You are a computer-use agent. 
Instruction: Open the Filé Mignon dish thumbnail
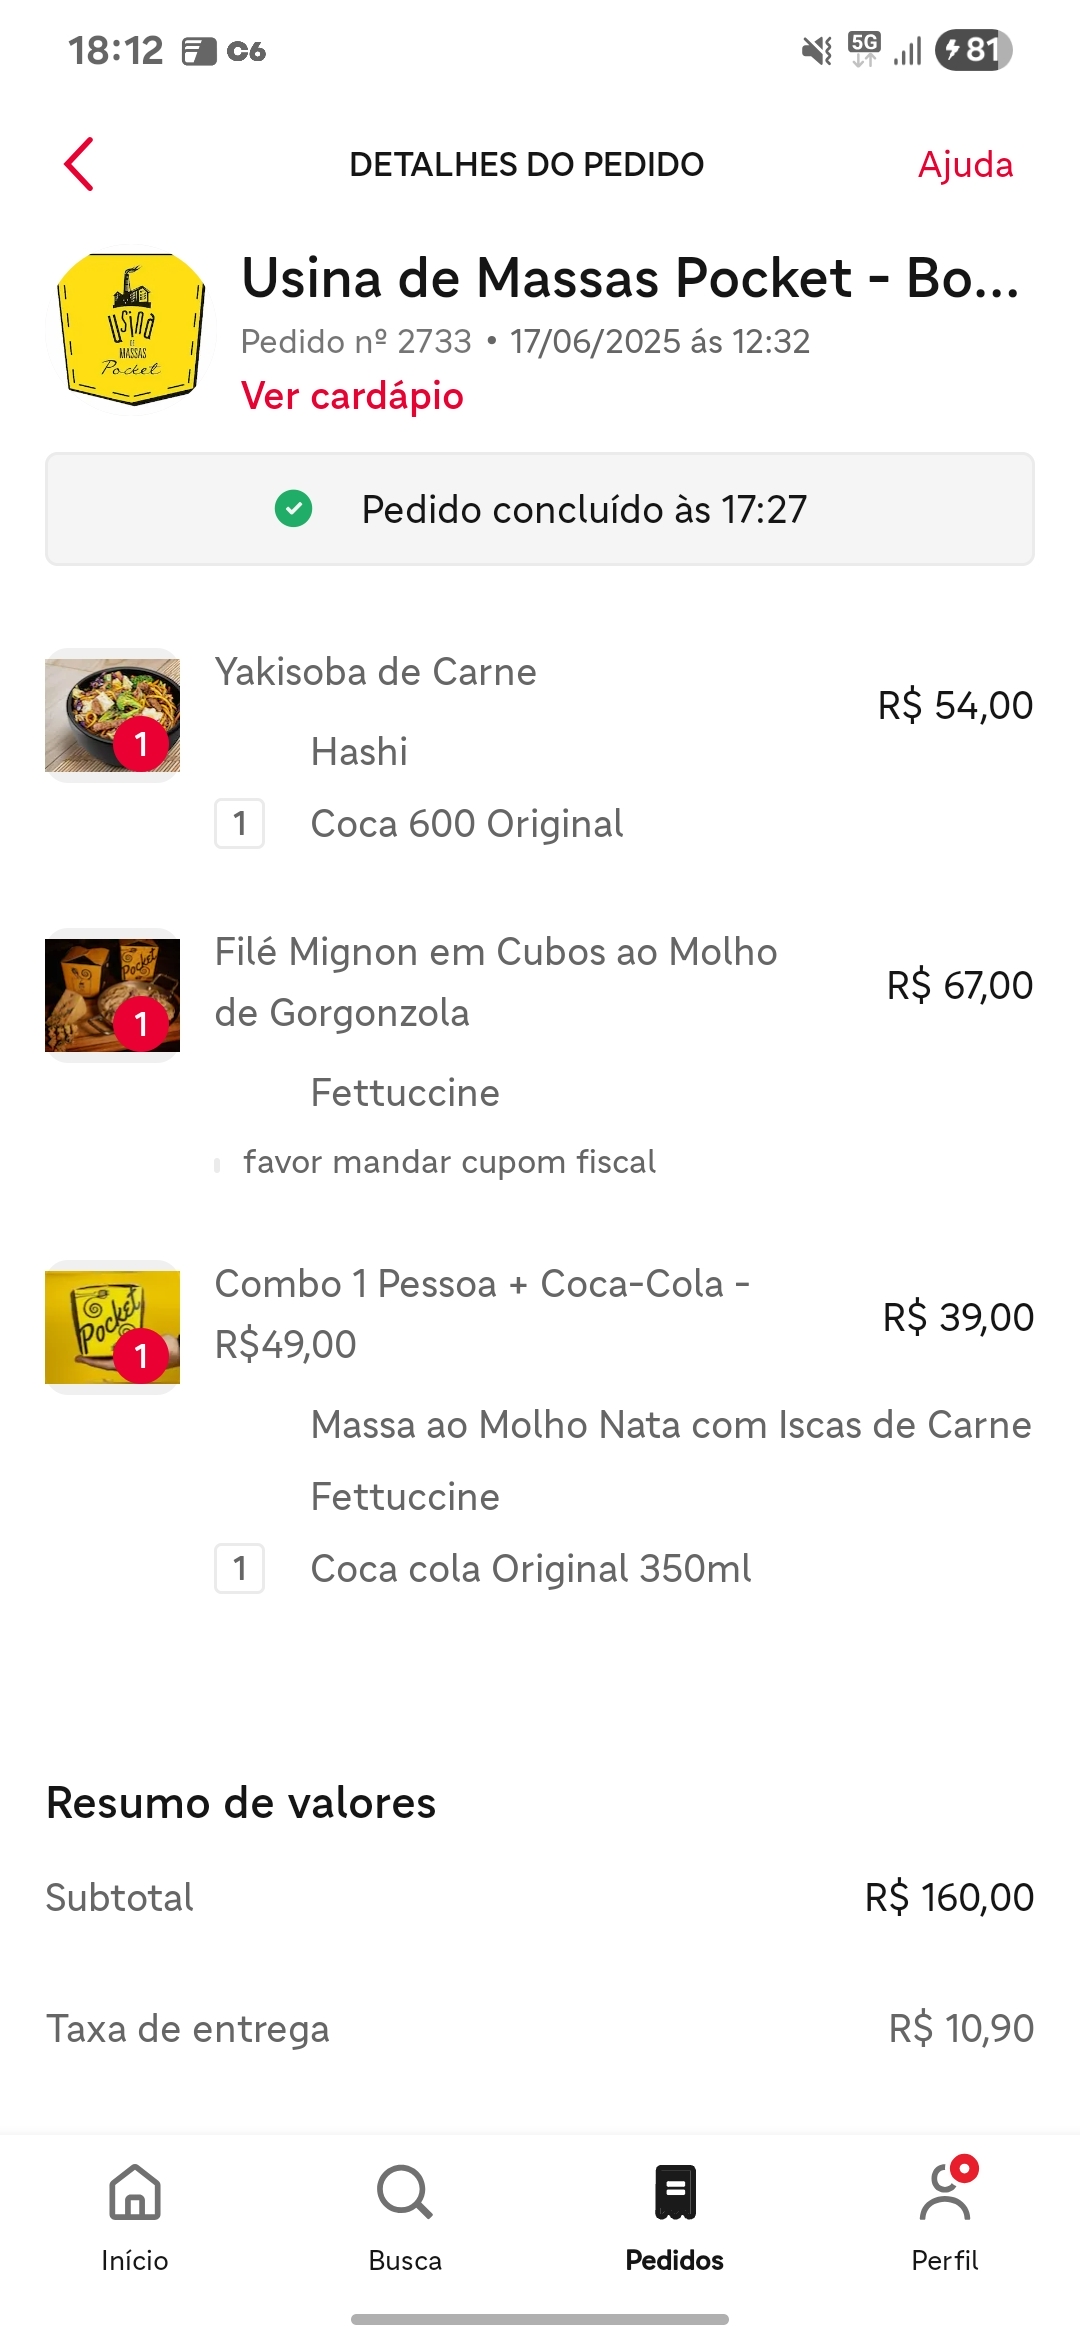[x=113, y=995]
